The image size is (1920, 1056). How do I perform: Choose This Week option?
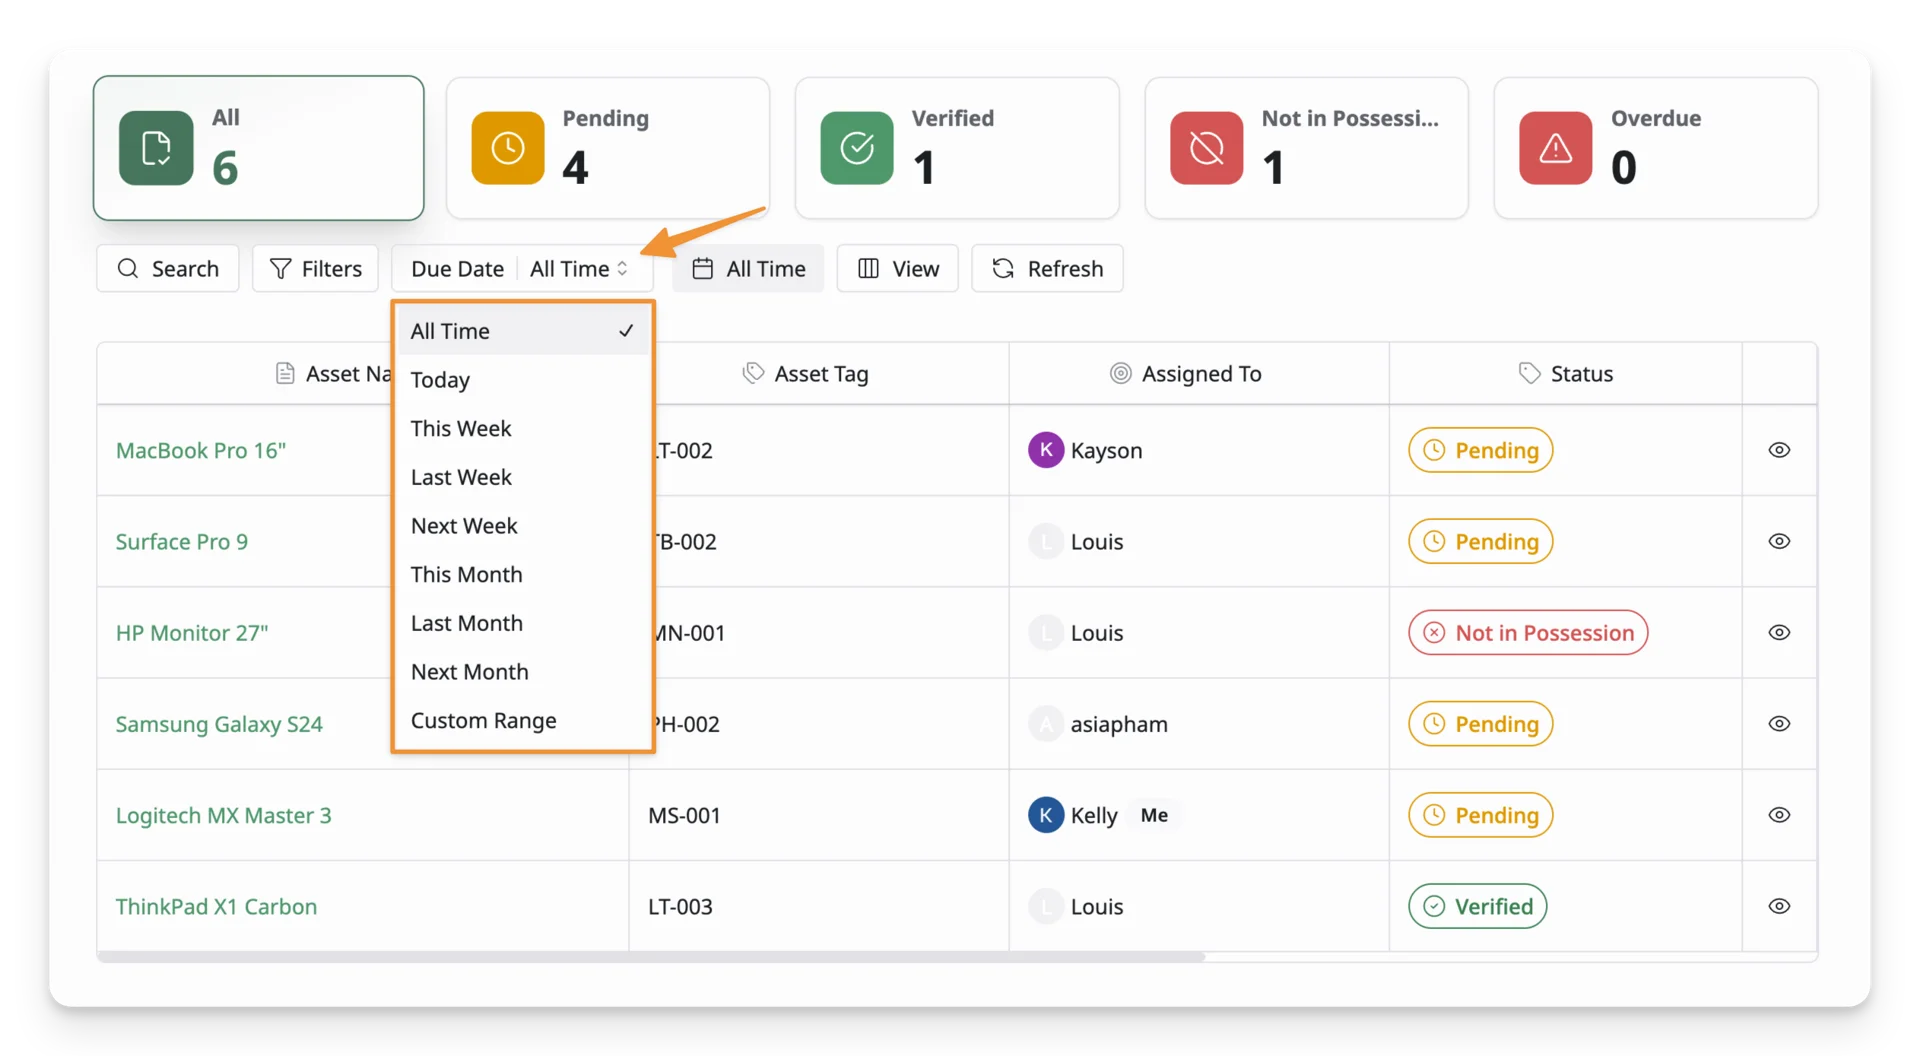pyautogui.click(x=523, y=428)
